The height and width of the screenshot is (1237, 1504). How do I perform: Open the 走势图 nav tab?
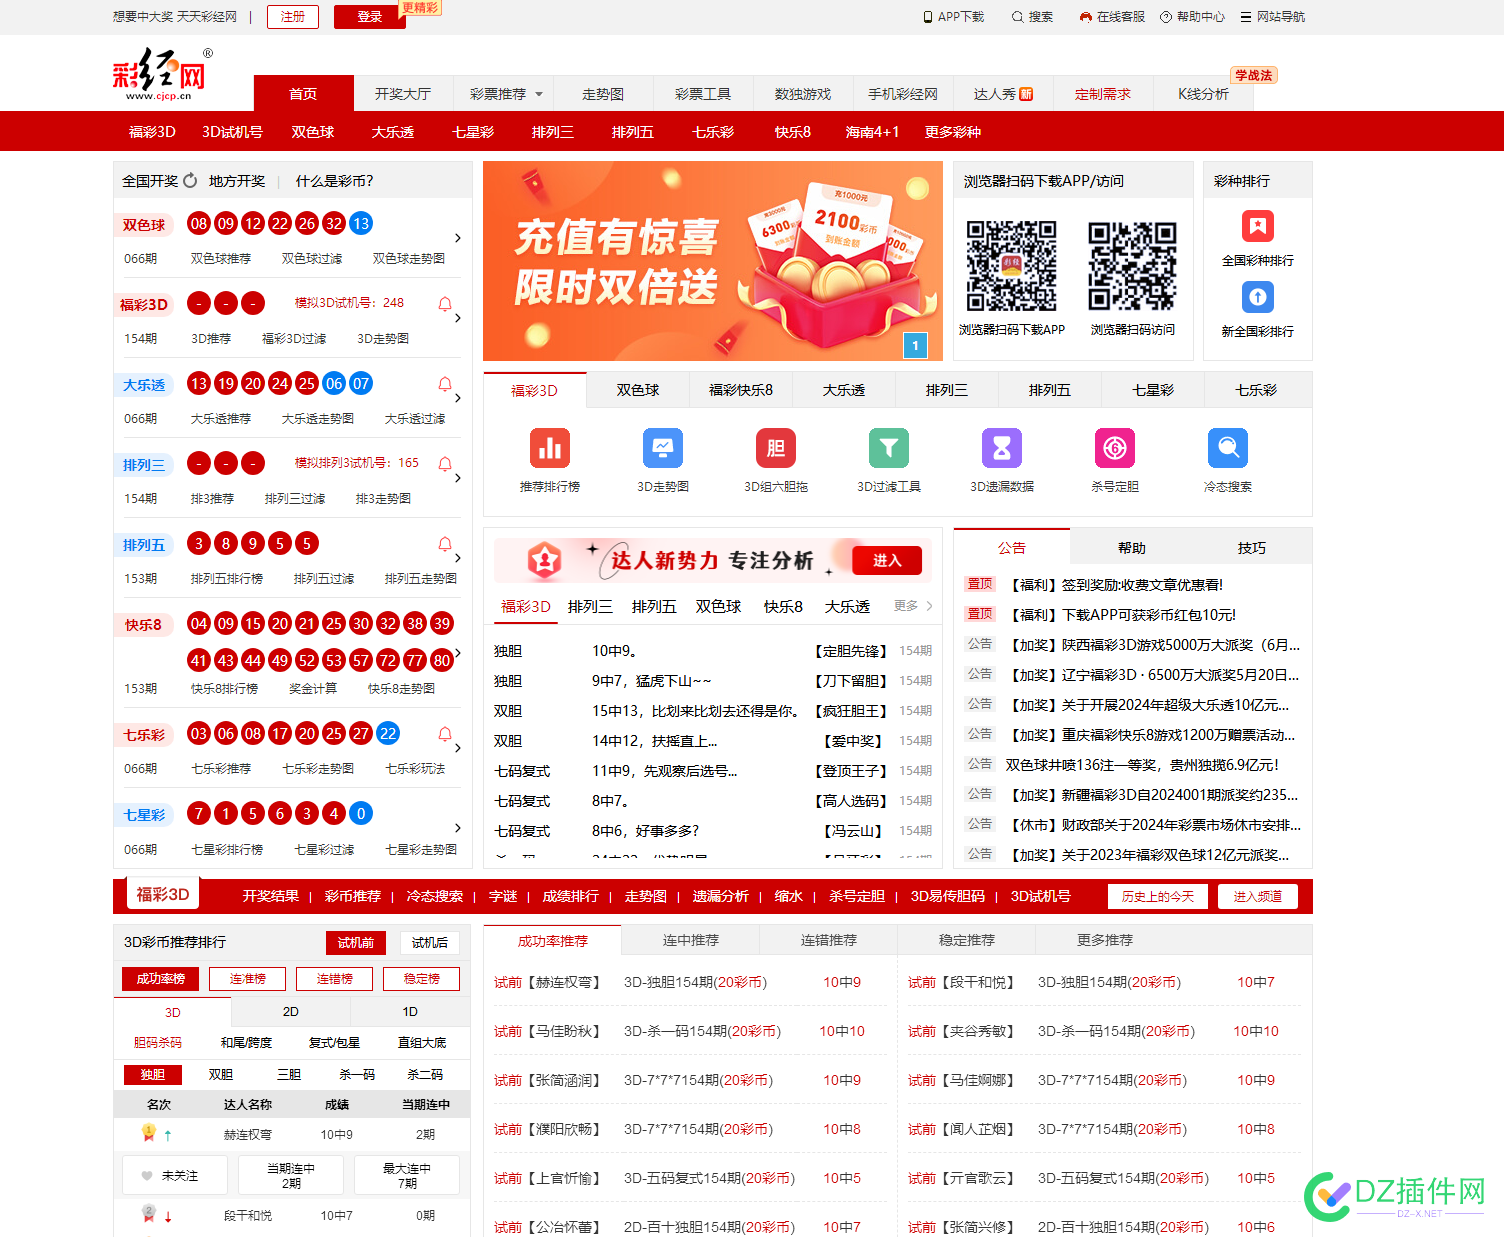tap(603, 94)
